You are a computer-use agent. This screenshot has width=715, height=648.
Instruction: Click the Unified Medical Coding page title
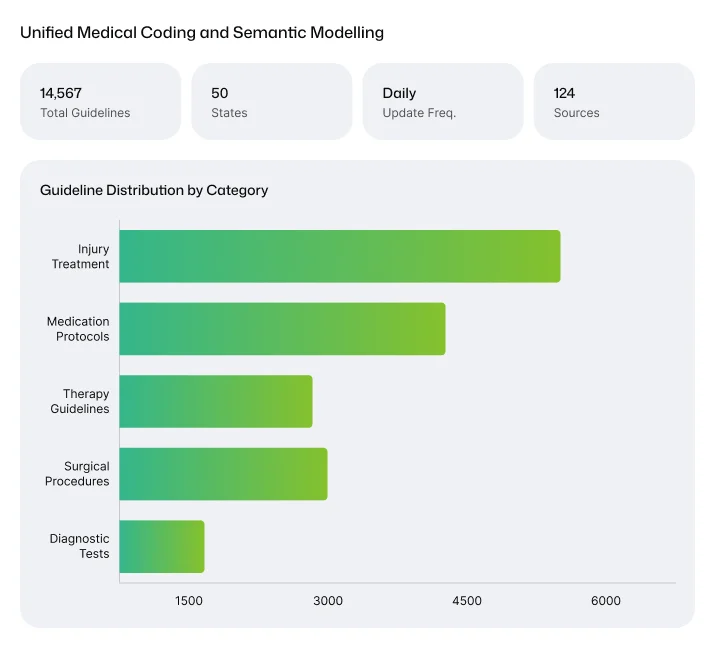[202, 33]
